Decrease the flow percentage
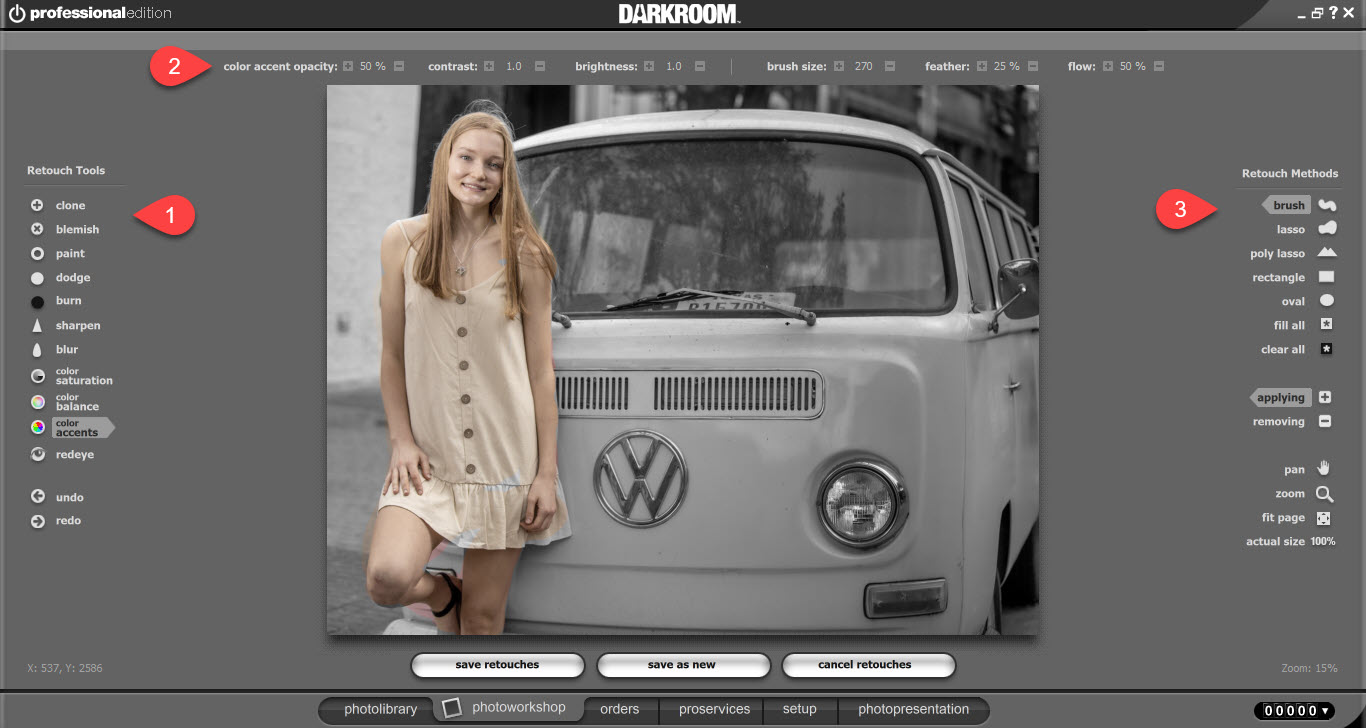The height and width of the screenshot is (728, 1366). point(1159,66)
